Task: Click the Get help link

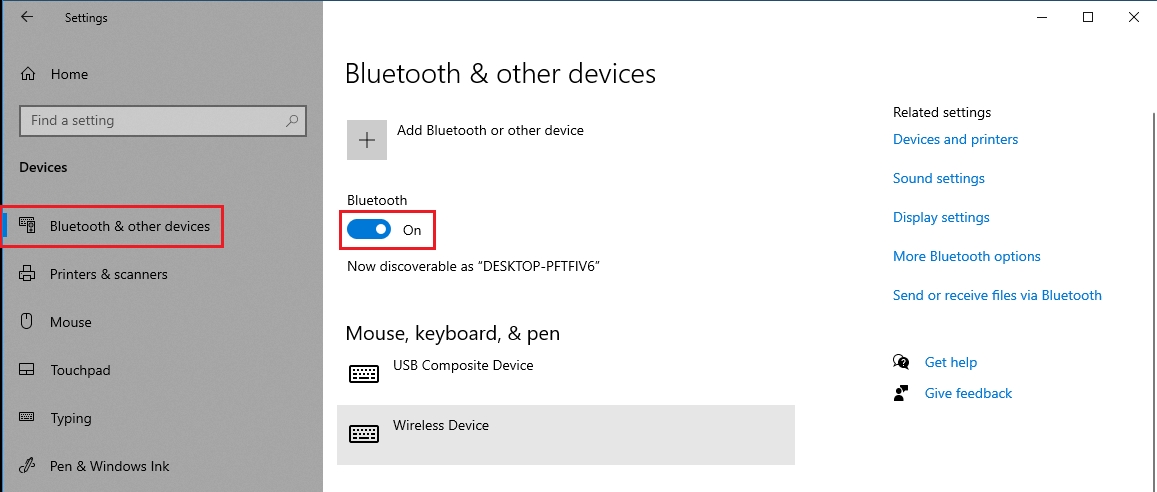Action: [x=950, y=363]
